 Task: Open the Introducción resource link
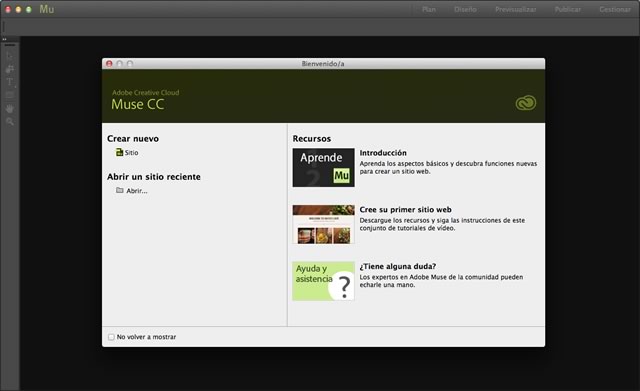coord(383,153)
